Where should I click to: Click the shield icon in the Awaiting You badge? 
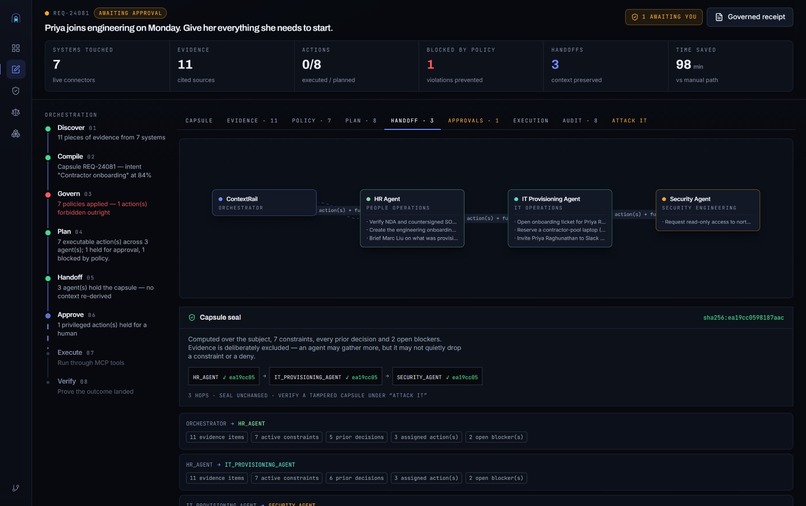tap(635, 17)
